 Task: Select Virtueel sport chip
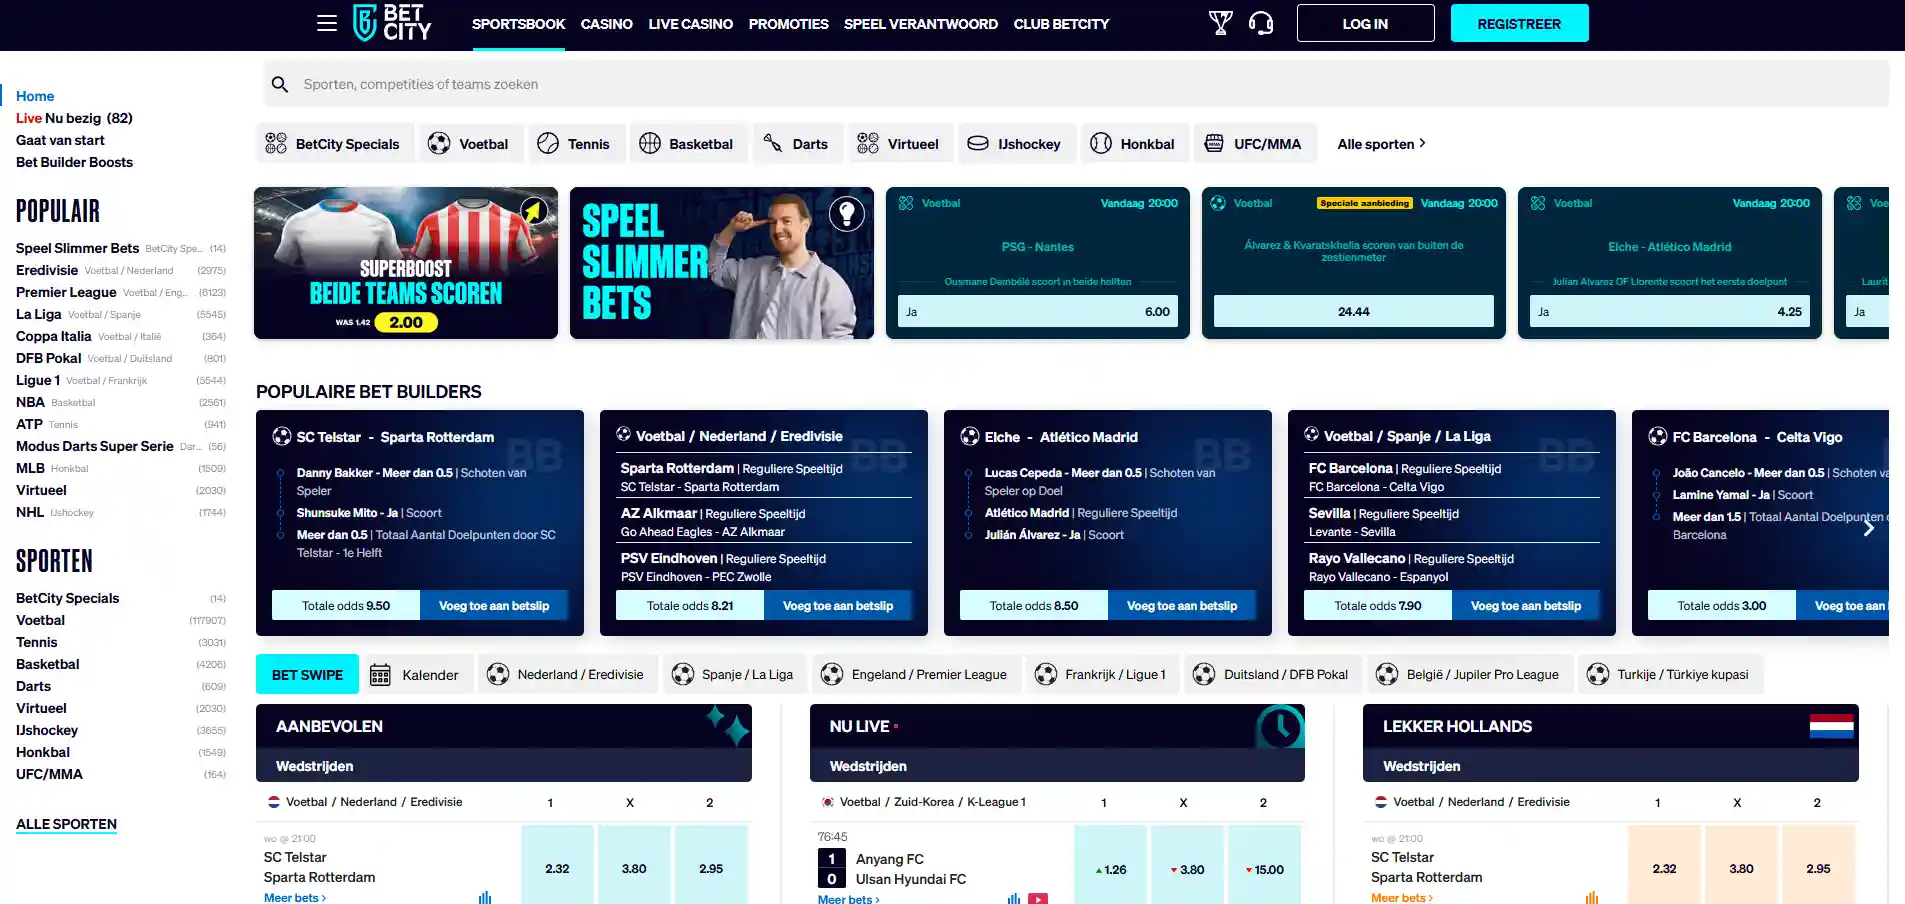click(x=899, y=144)
